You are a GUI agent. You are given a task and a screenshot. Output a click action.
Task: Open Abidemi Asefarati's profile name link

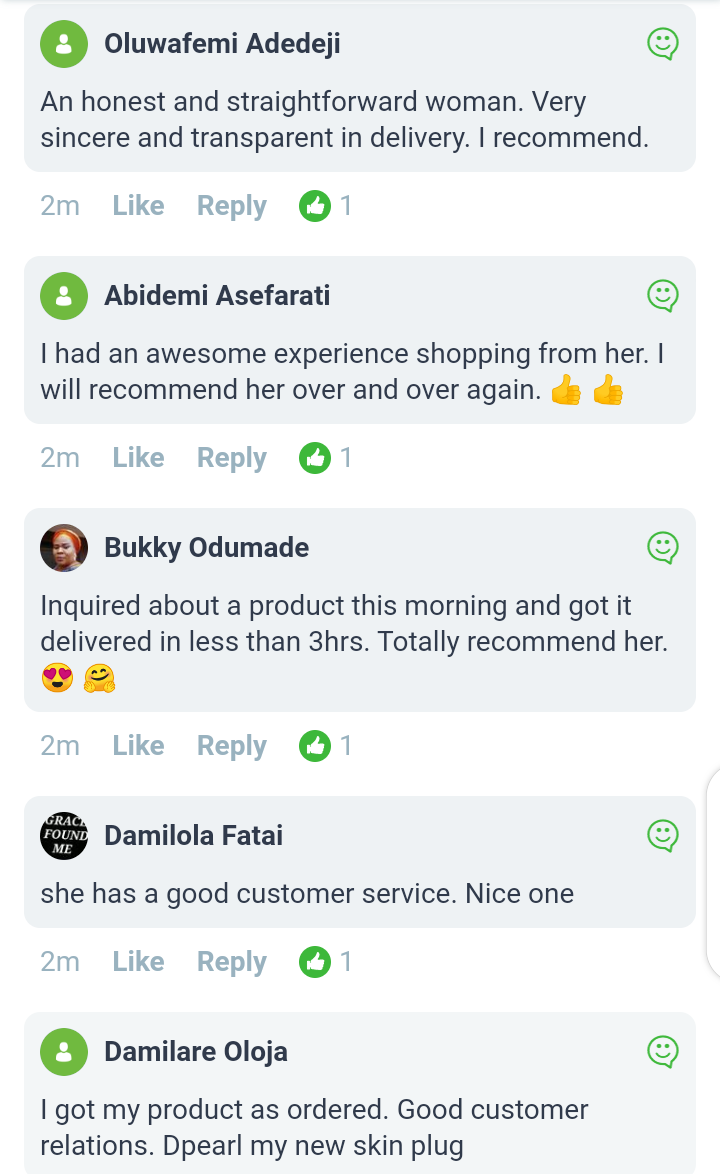217,296
